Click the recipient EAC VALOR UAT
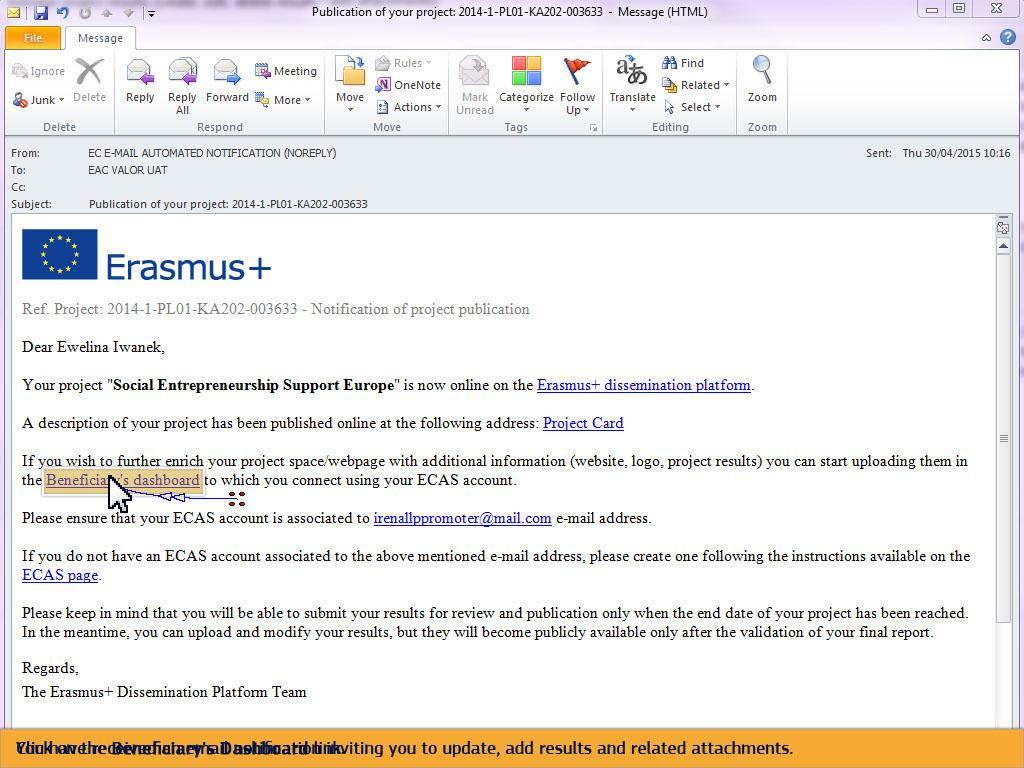Screen dimensions: 1024x768 (x=128, y=170)
